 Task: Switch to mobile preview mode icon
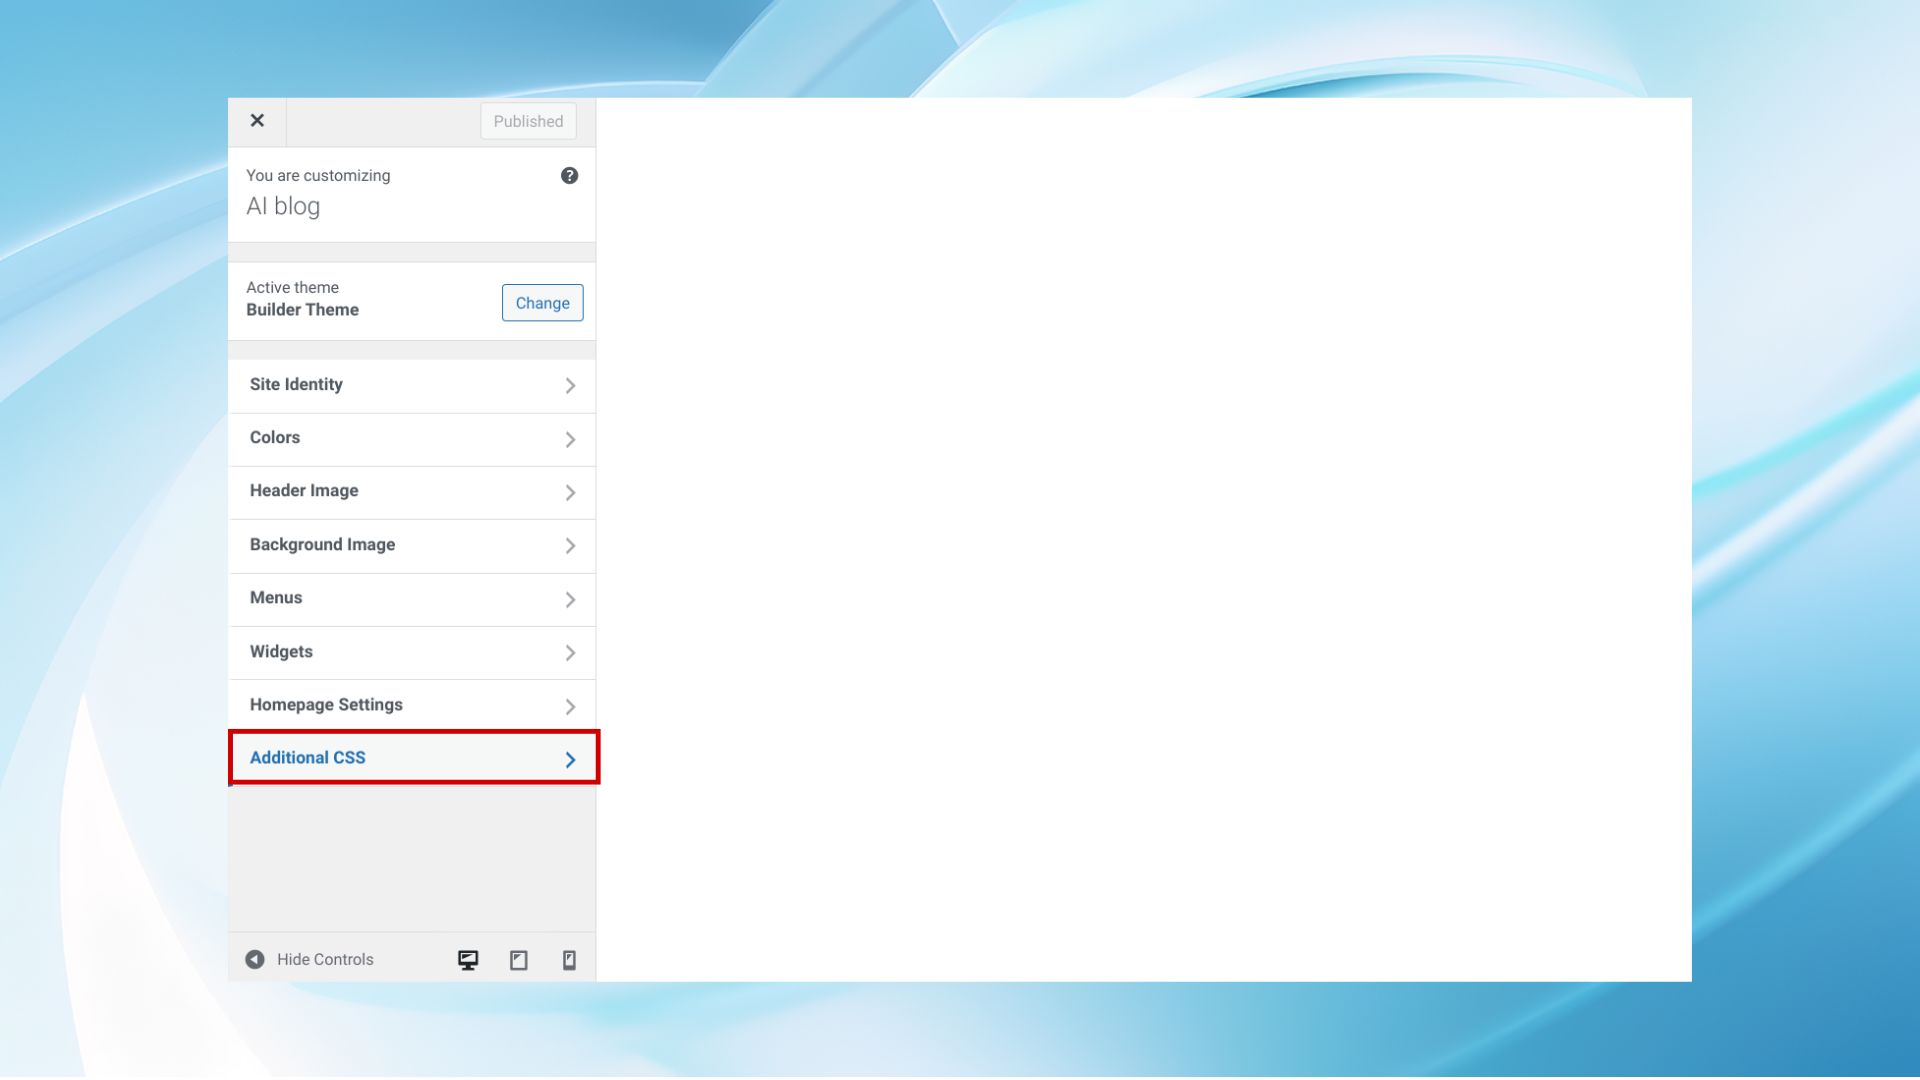pyautogui.click(x=569, y=960)
